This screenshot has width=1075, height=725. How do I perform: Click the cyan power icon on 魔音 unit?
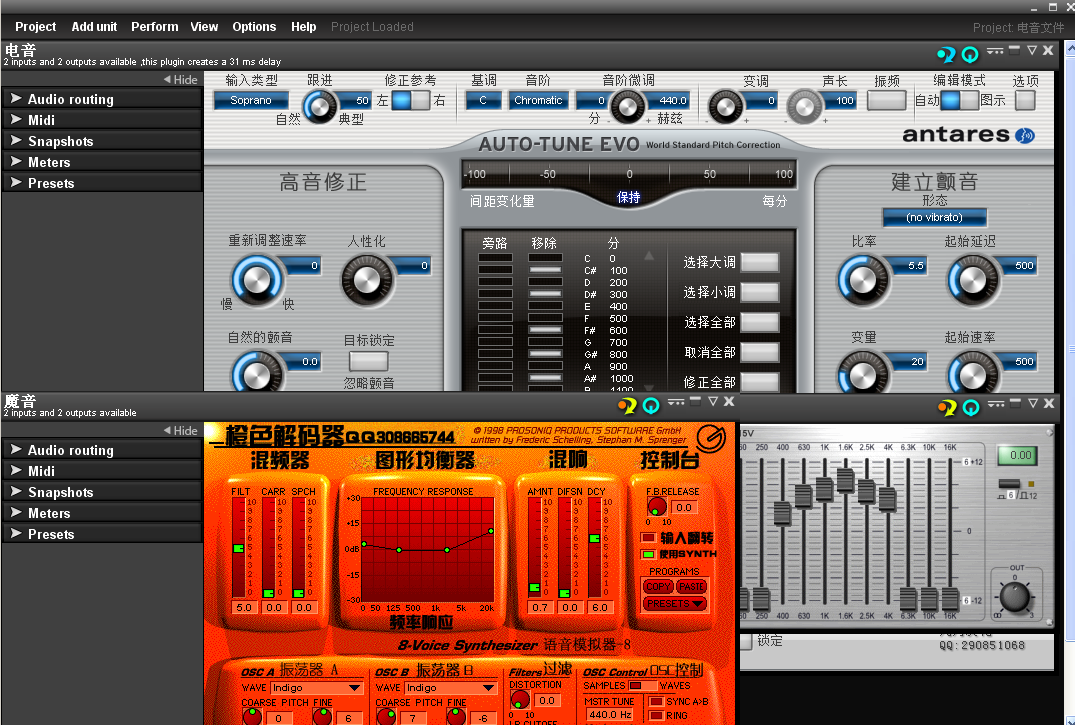tap(651, 405)
